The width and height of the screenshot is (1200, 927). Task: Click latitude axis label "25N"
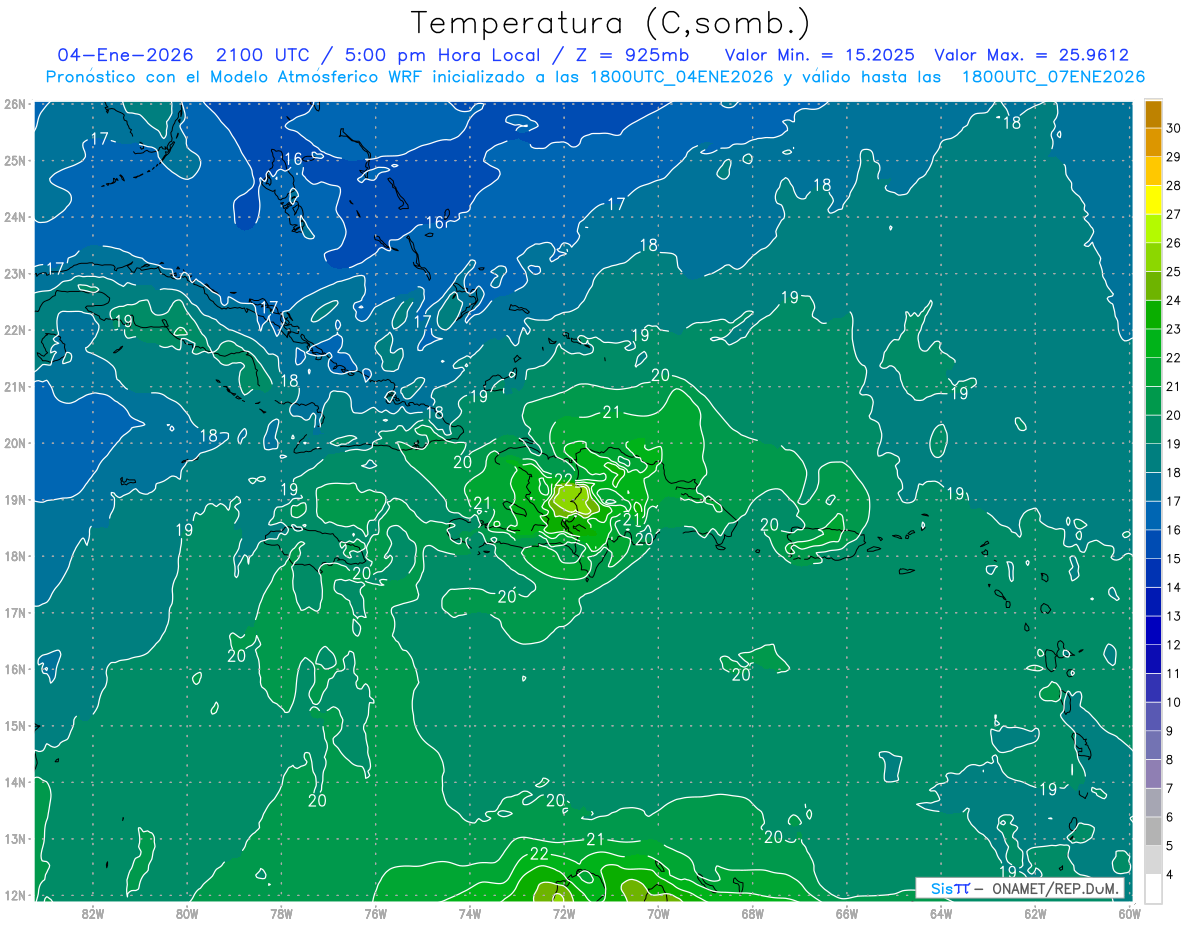click(x=14, y=161)
